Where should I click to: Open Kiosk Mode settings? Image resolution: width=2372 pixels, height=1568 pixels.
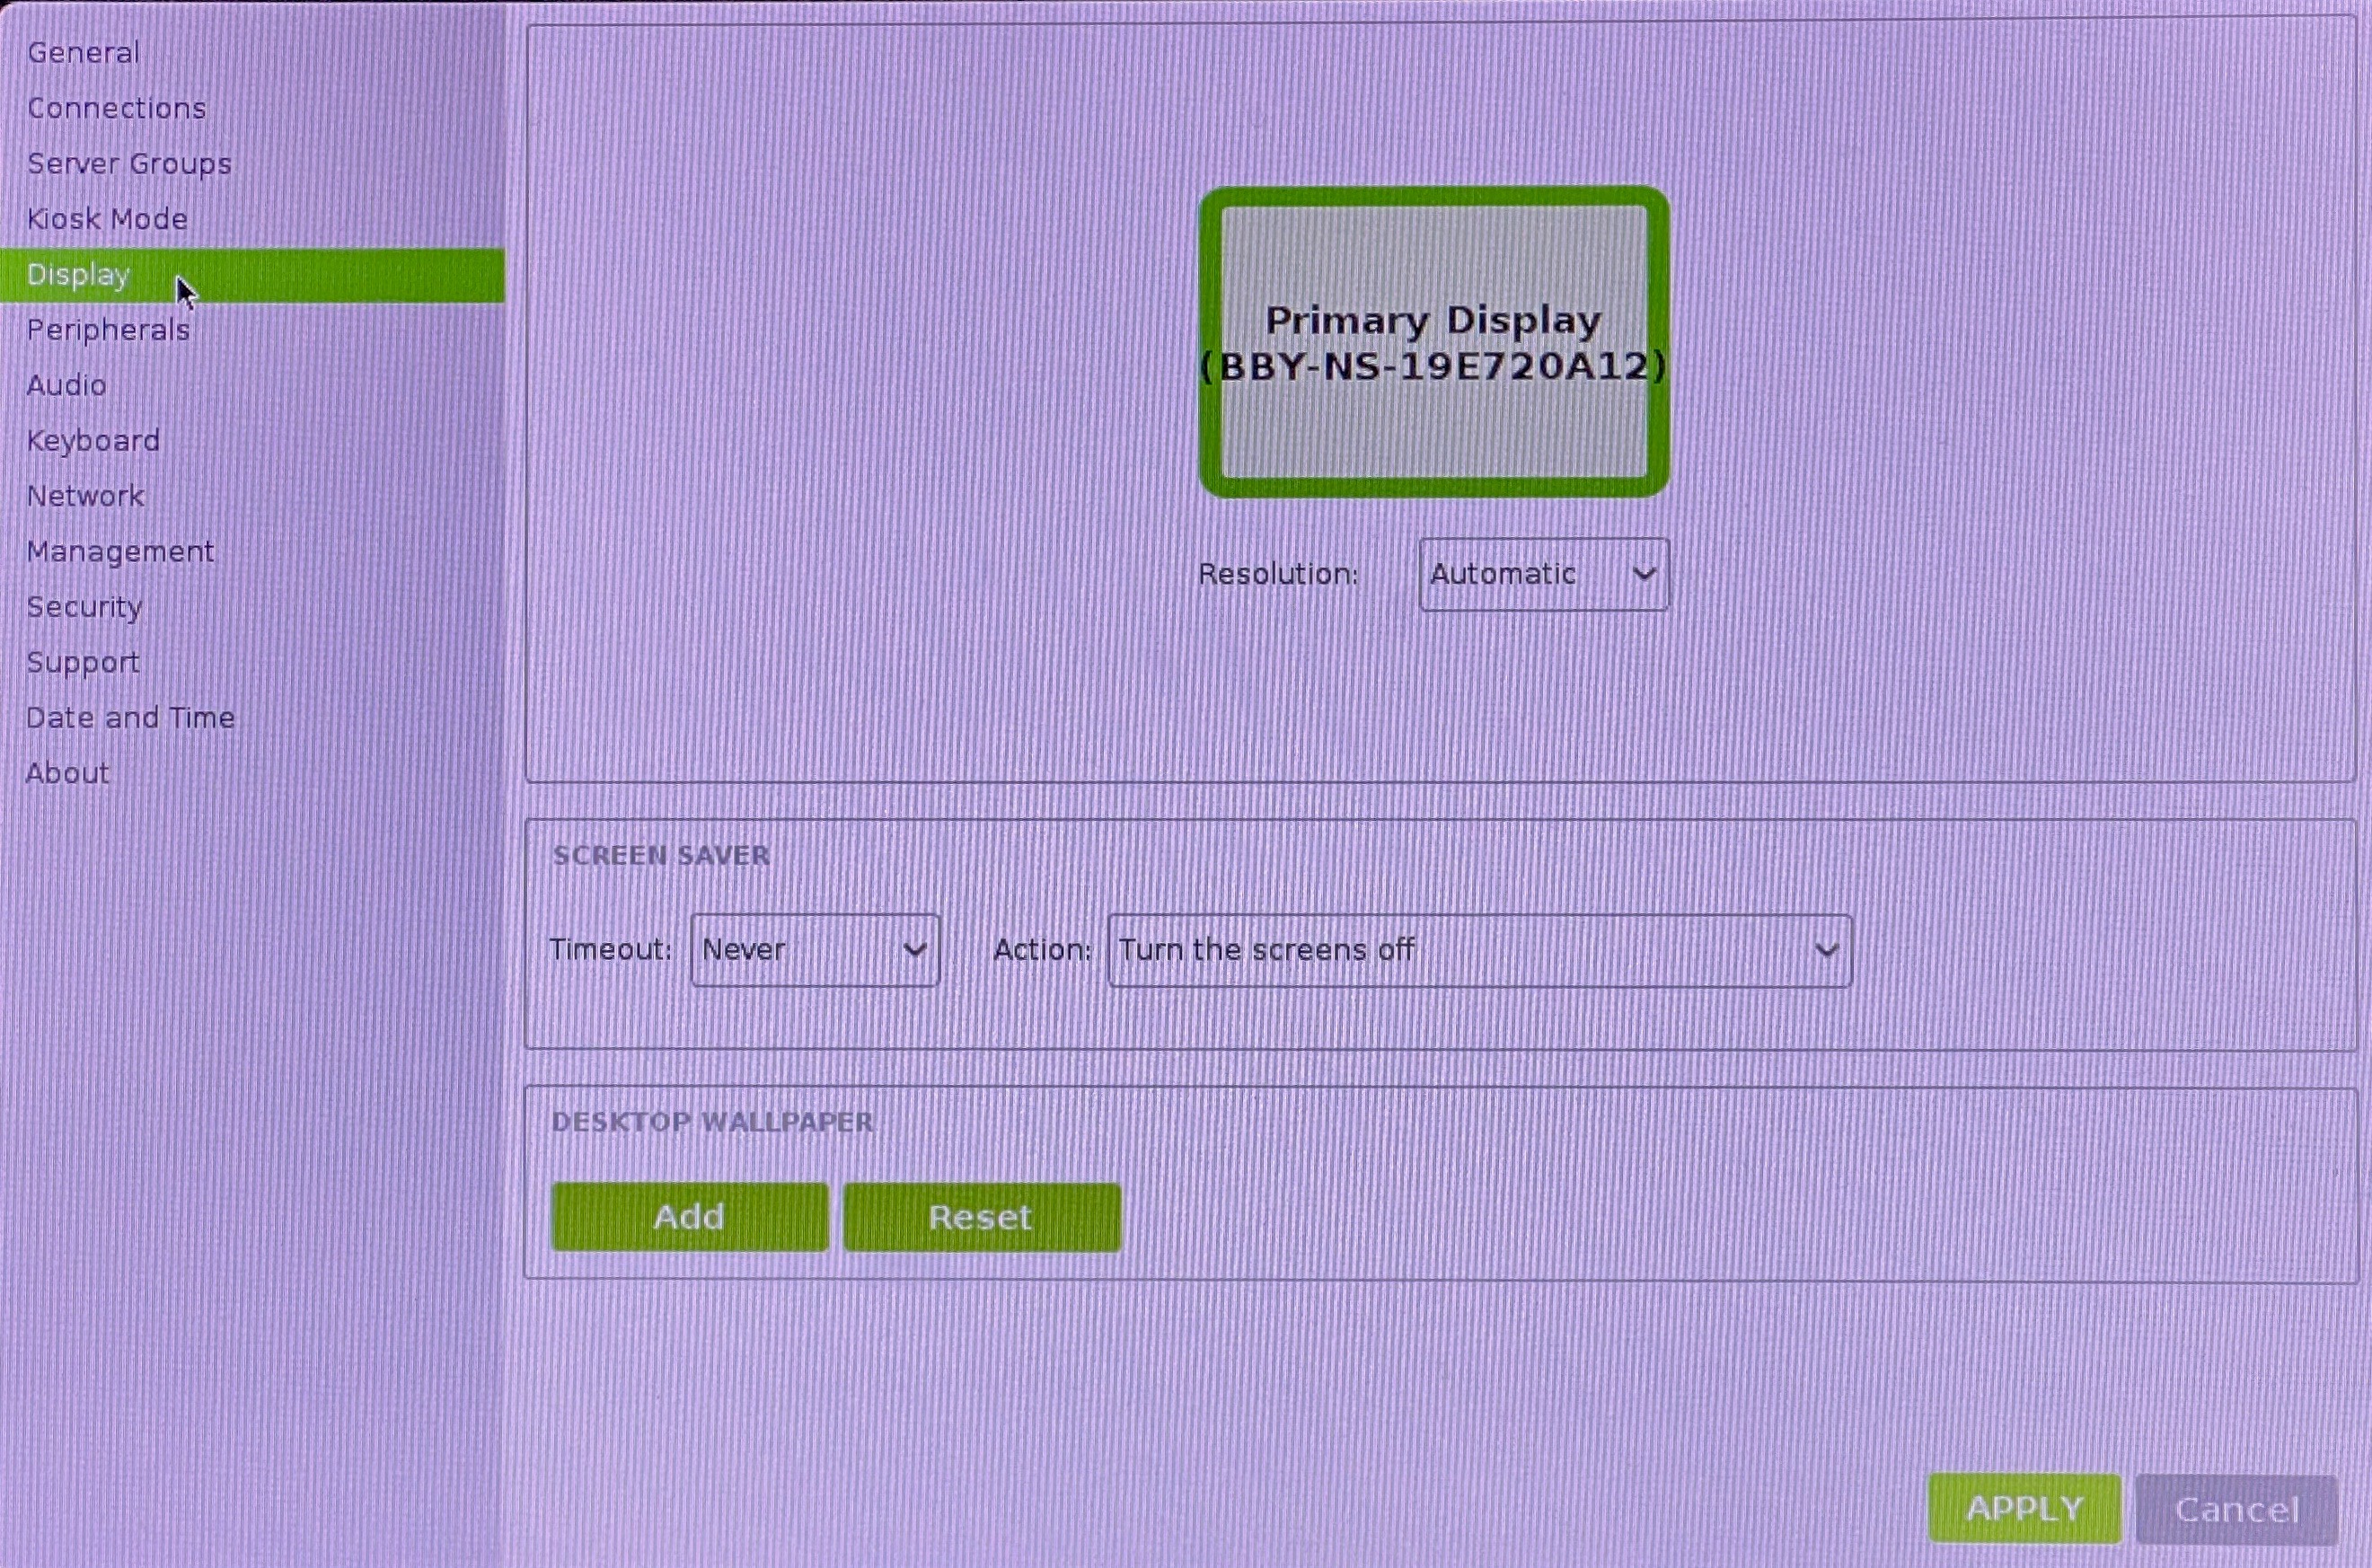click(x=107, y=219)
